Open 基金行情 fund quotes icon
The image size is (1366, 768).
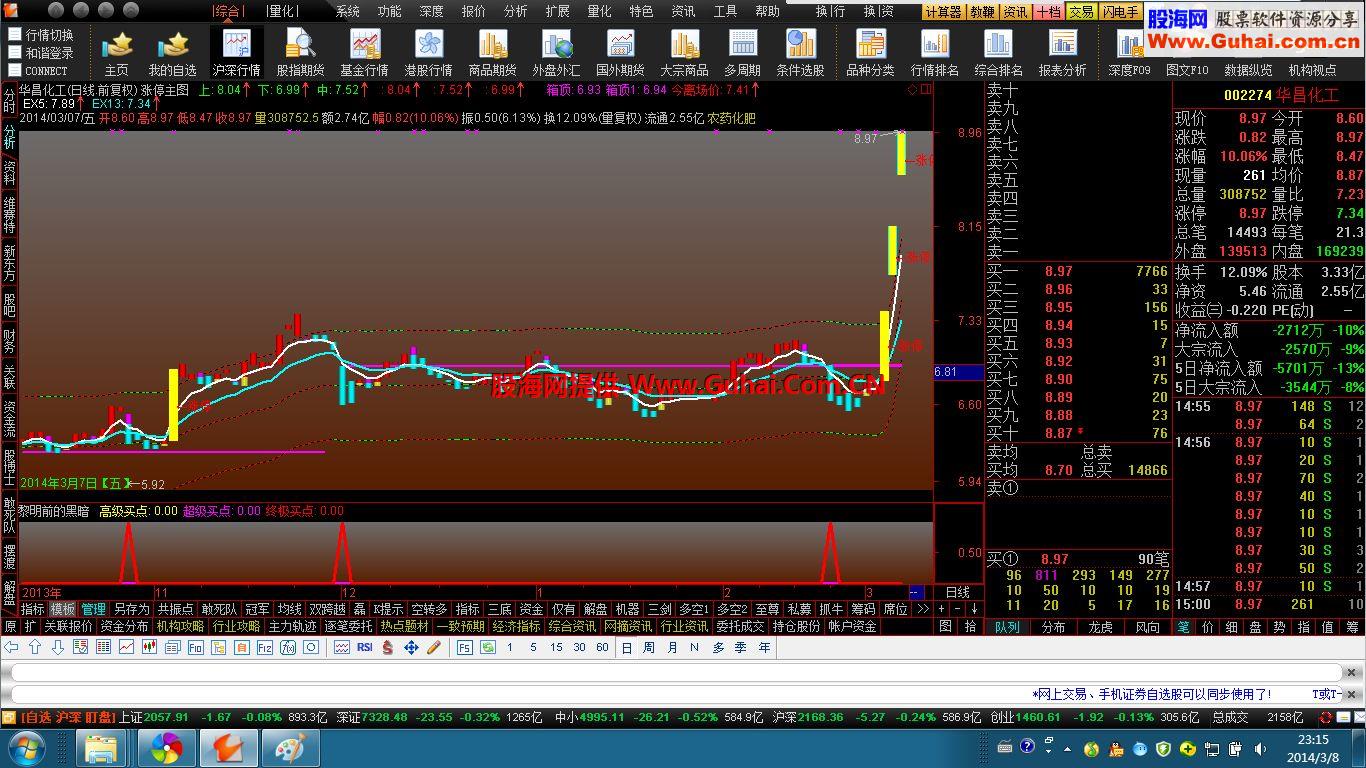[x=364, y=52]
